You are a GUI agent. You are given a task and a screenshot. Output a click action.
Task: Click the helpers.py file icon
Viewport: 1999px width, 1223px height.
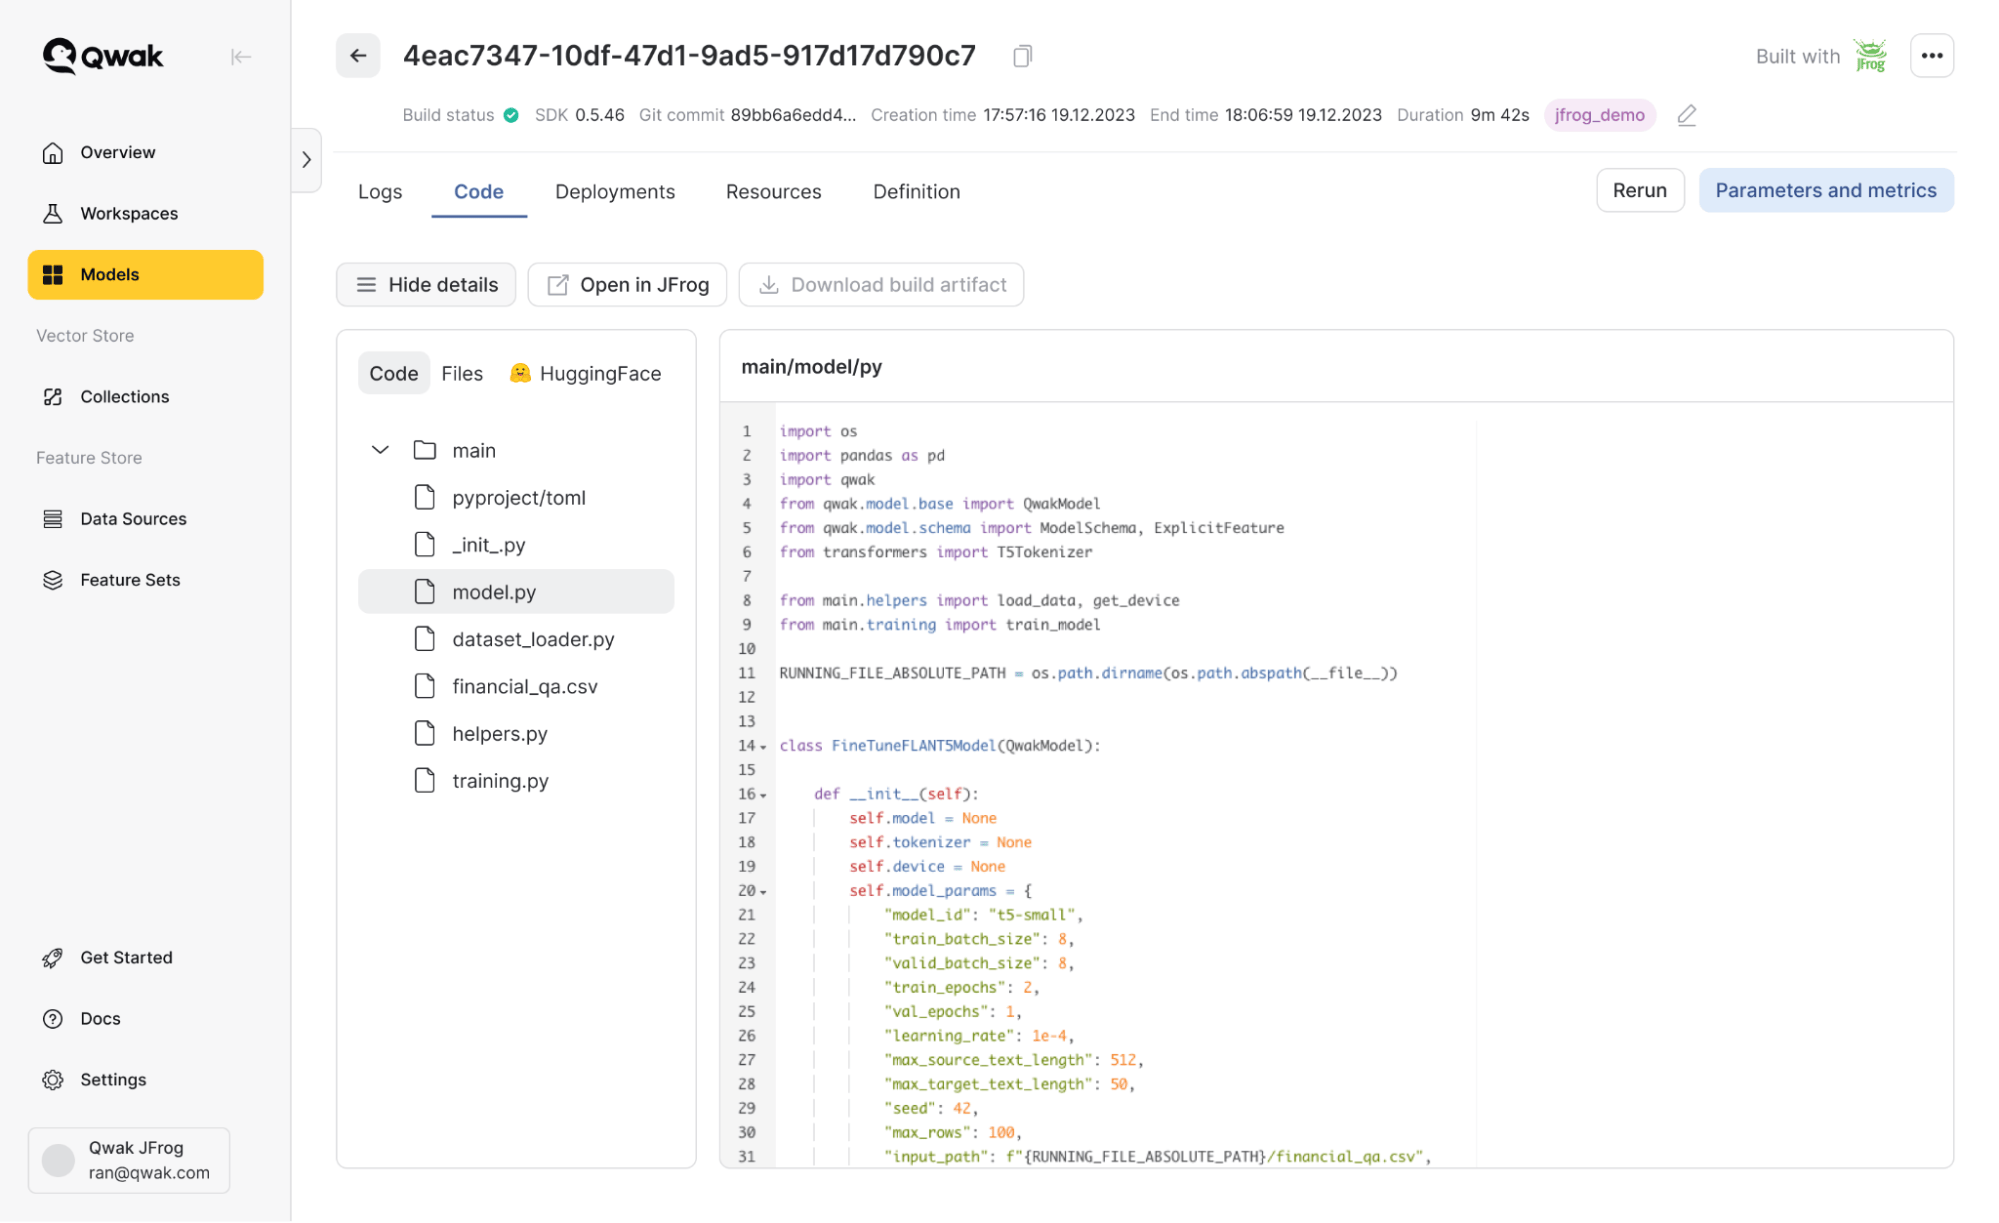point(425,733)
